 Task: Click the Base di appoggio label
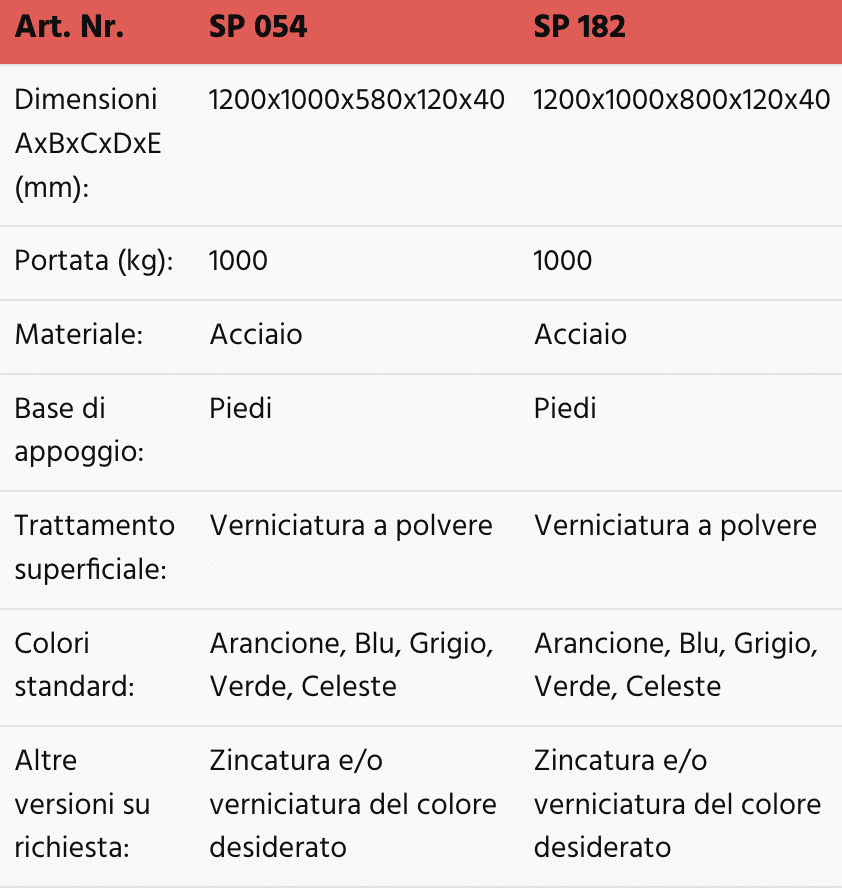(x=79, y=430)
